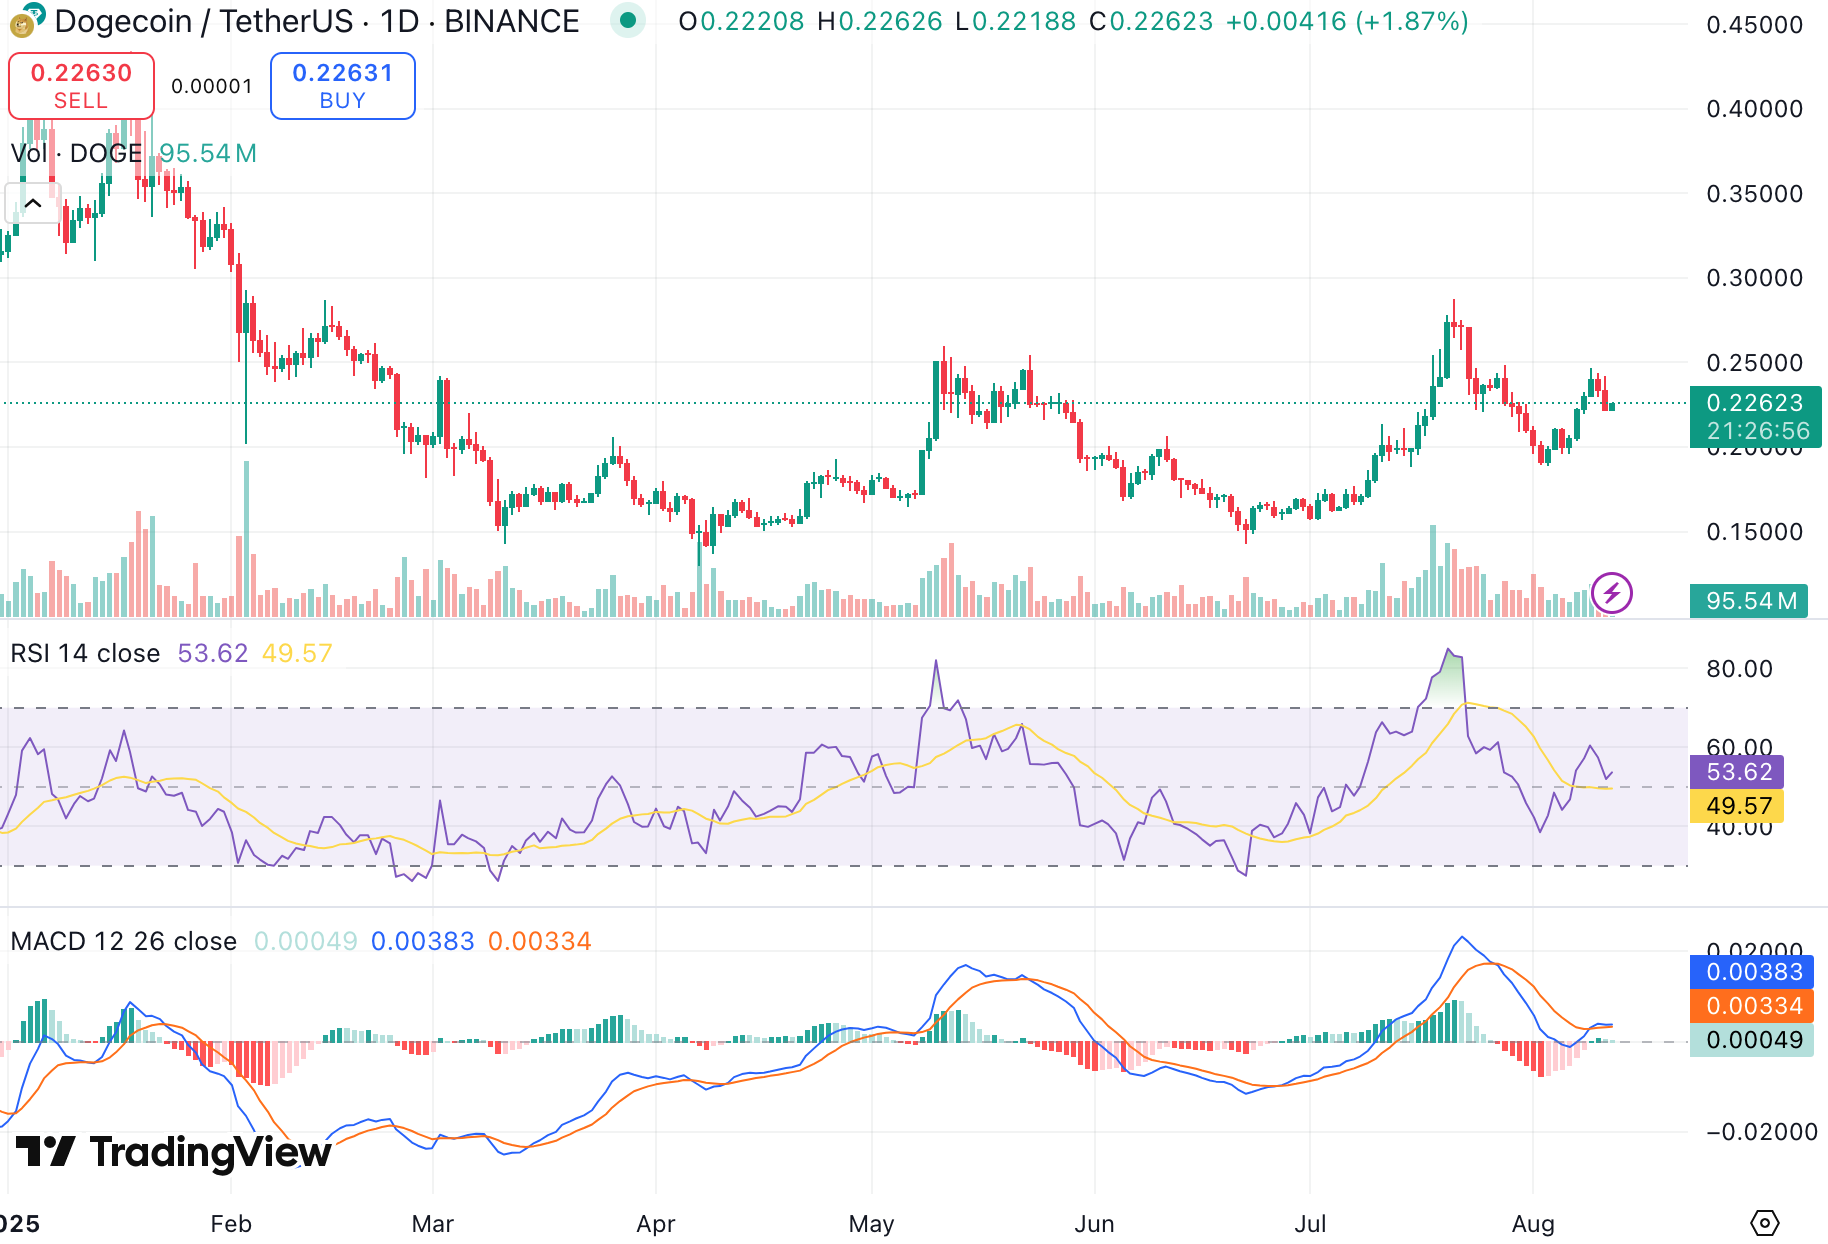Viewport: 1828px width, 1244px height.
Task: Click the 0.25000 price axis label
Action: point(1754,363)
